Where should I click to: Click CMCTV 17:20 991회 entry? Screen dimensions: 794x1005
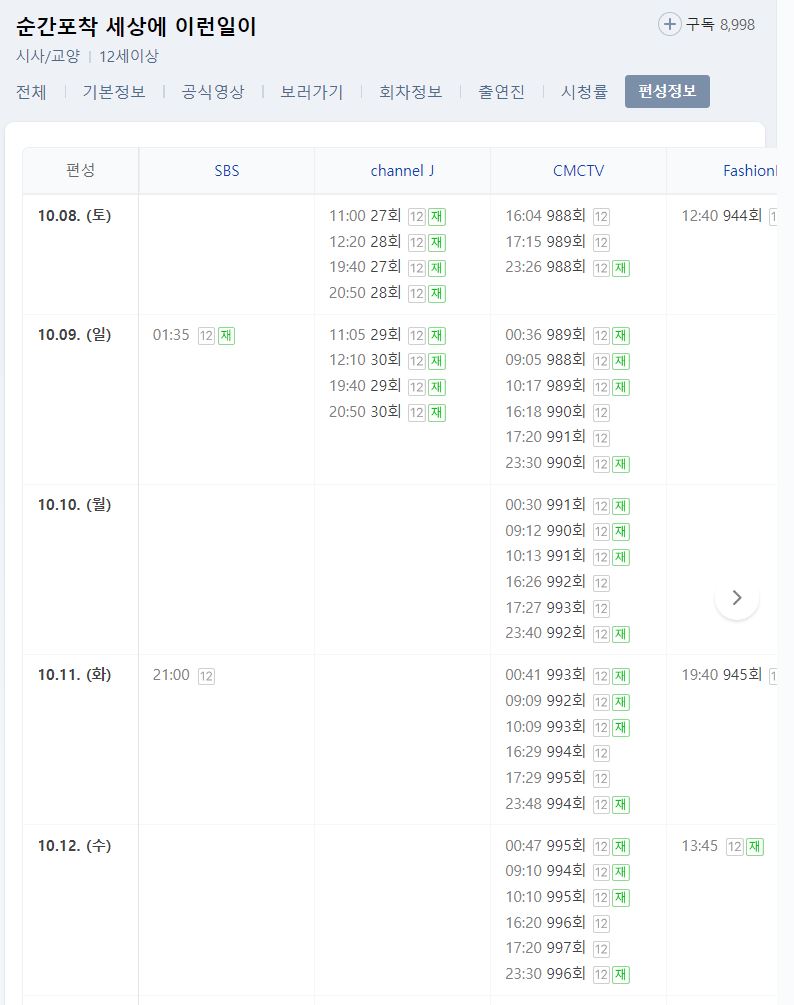tap(557, 437)
